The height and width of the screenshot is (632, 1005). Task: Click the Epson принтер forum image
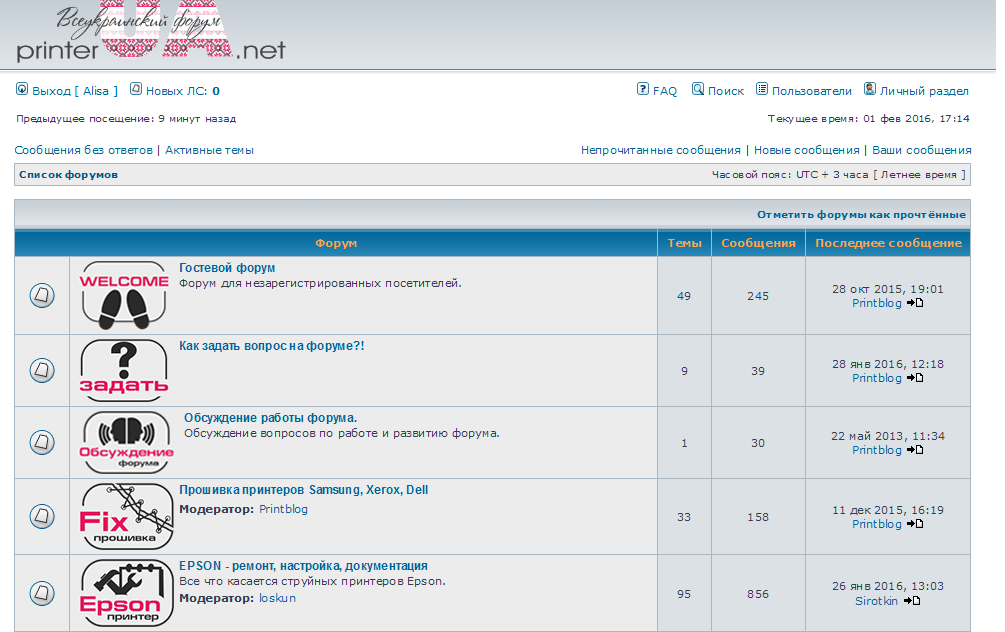pyautogui.click(x=126, y=592)
